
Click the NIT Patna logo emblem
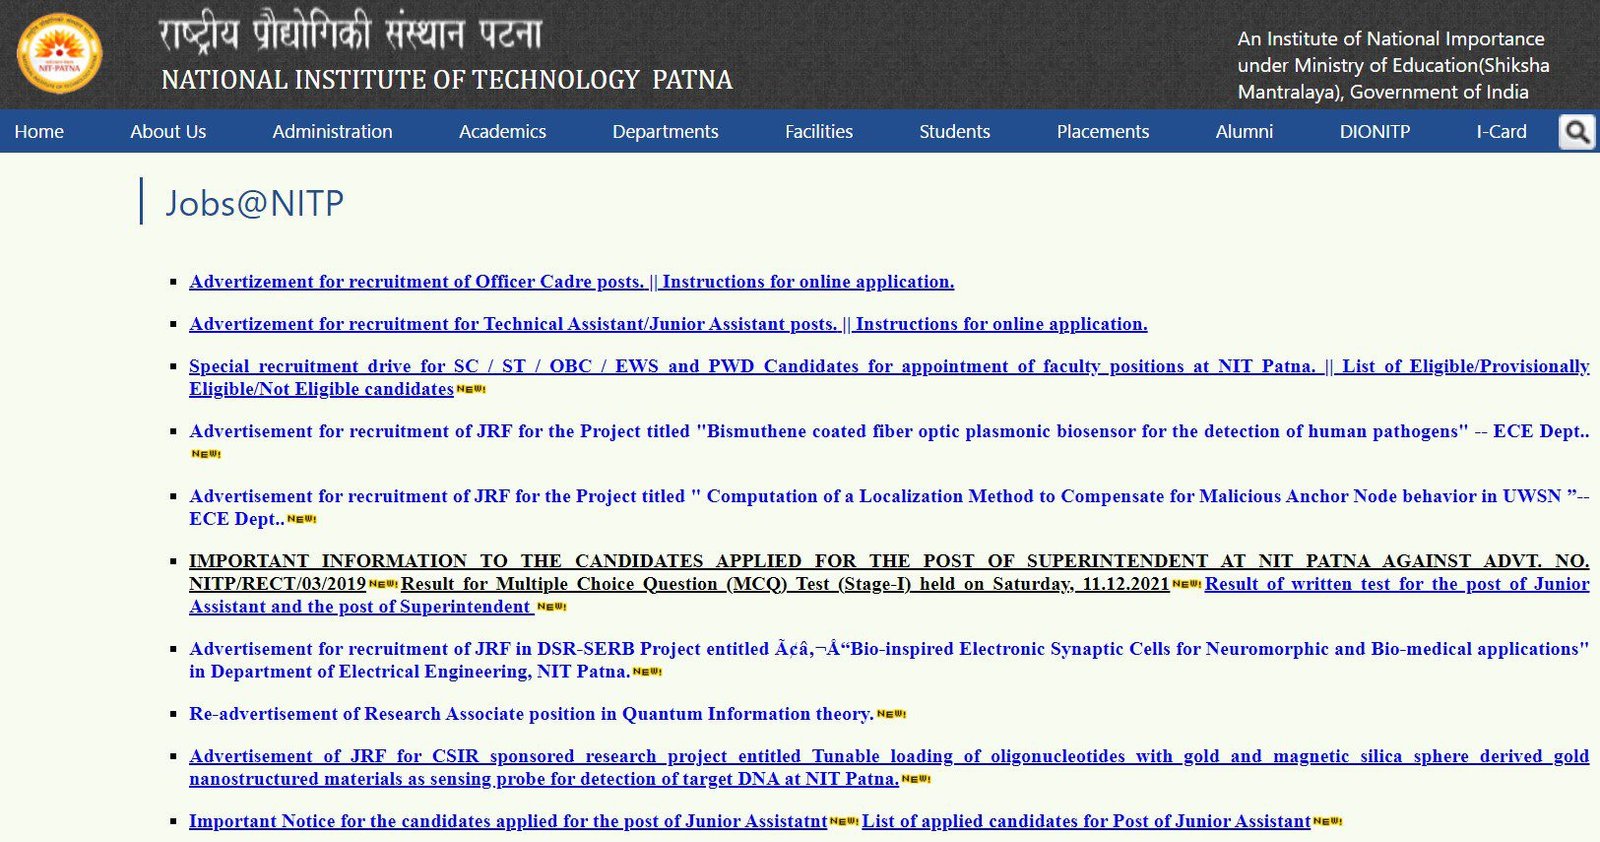[59, 54]
